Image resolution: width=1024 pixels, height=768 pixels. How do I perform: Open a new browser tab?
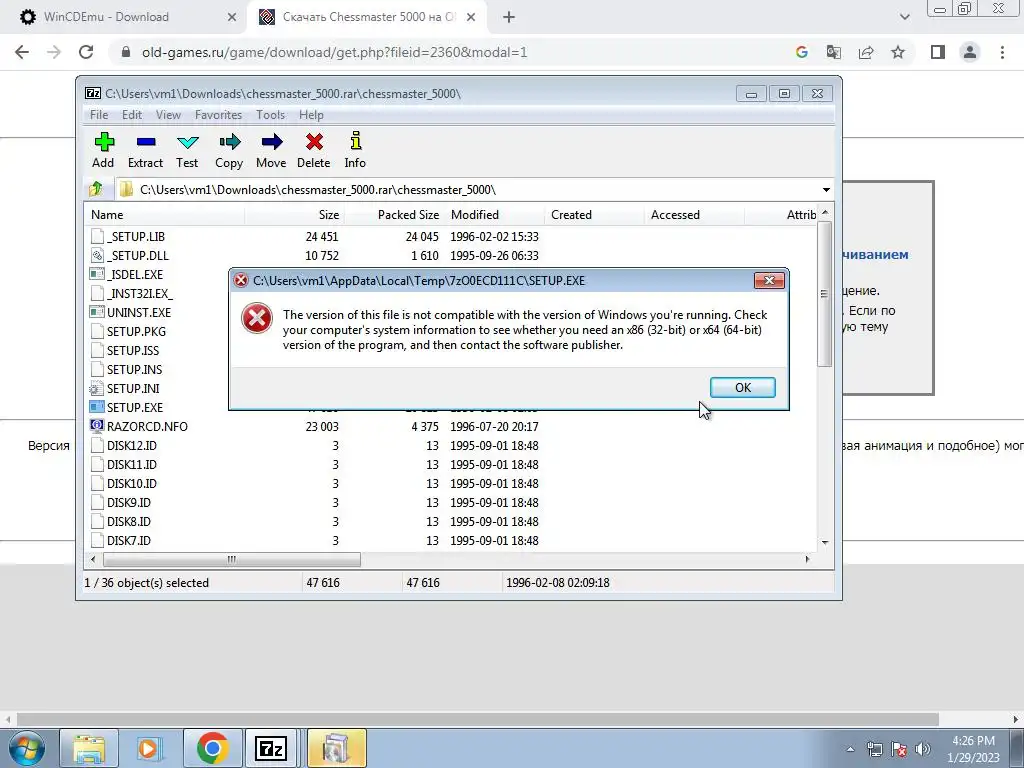pyautogui.click(x=509, y=18)
